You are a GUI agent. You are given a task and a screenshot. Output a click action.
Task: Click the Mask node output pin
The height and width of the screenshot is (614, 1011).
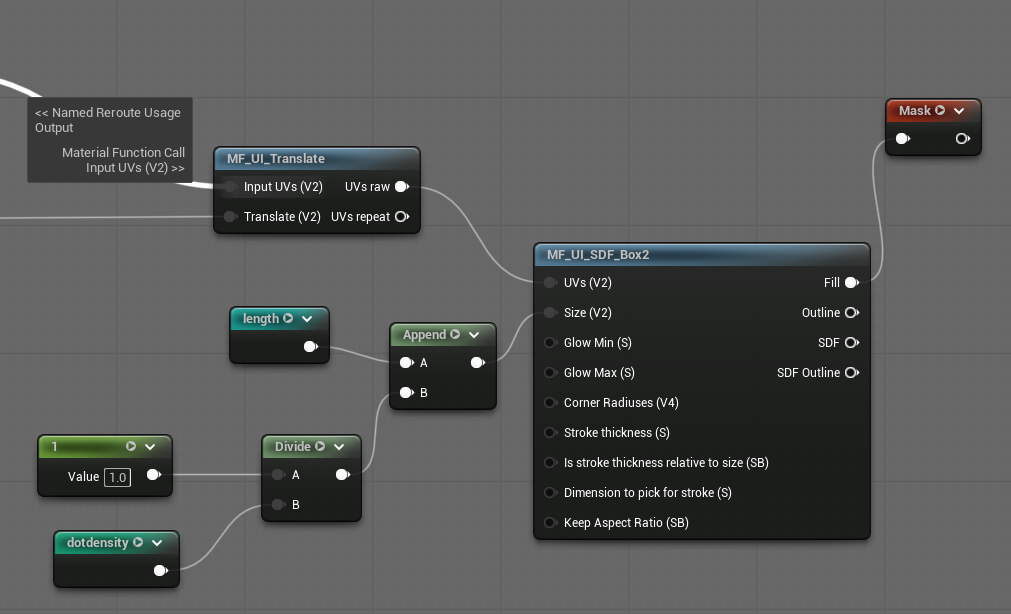pos(963,139)
